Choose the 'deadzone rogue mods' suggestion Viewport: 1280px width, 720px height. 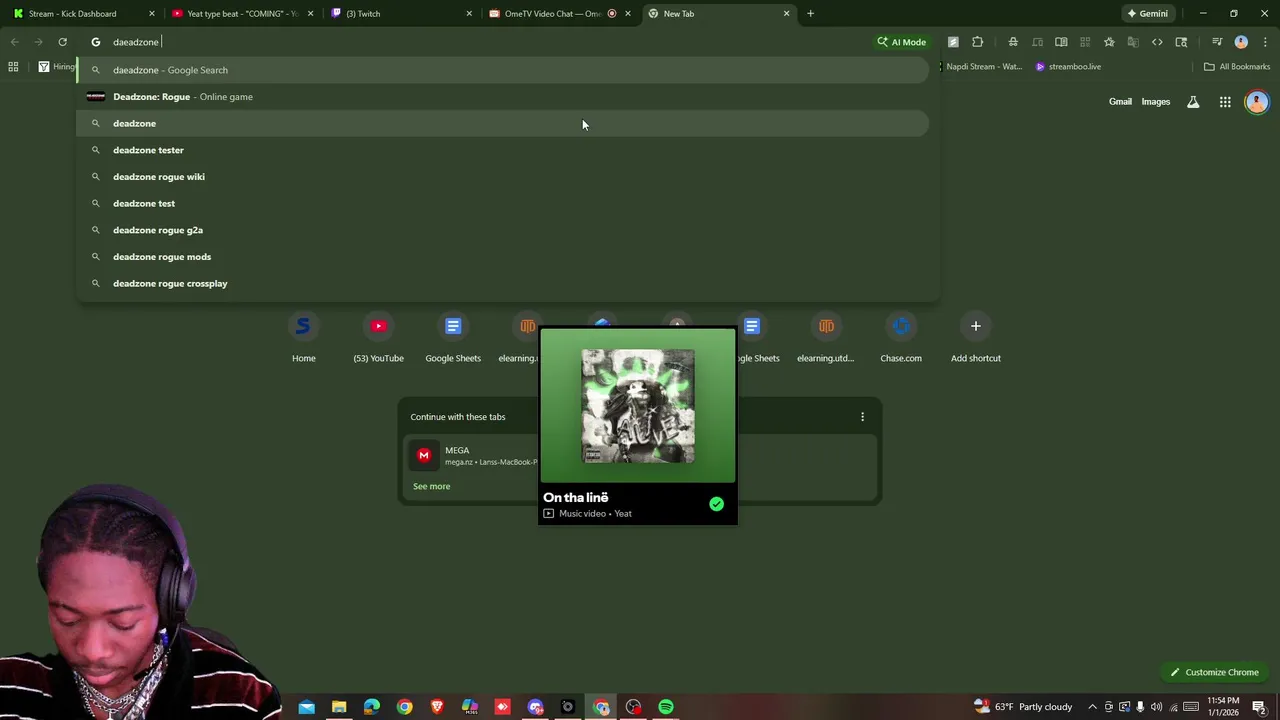click(x=502, y=257)
